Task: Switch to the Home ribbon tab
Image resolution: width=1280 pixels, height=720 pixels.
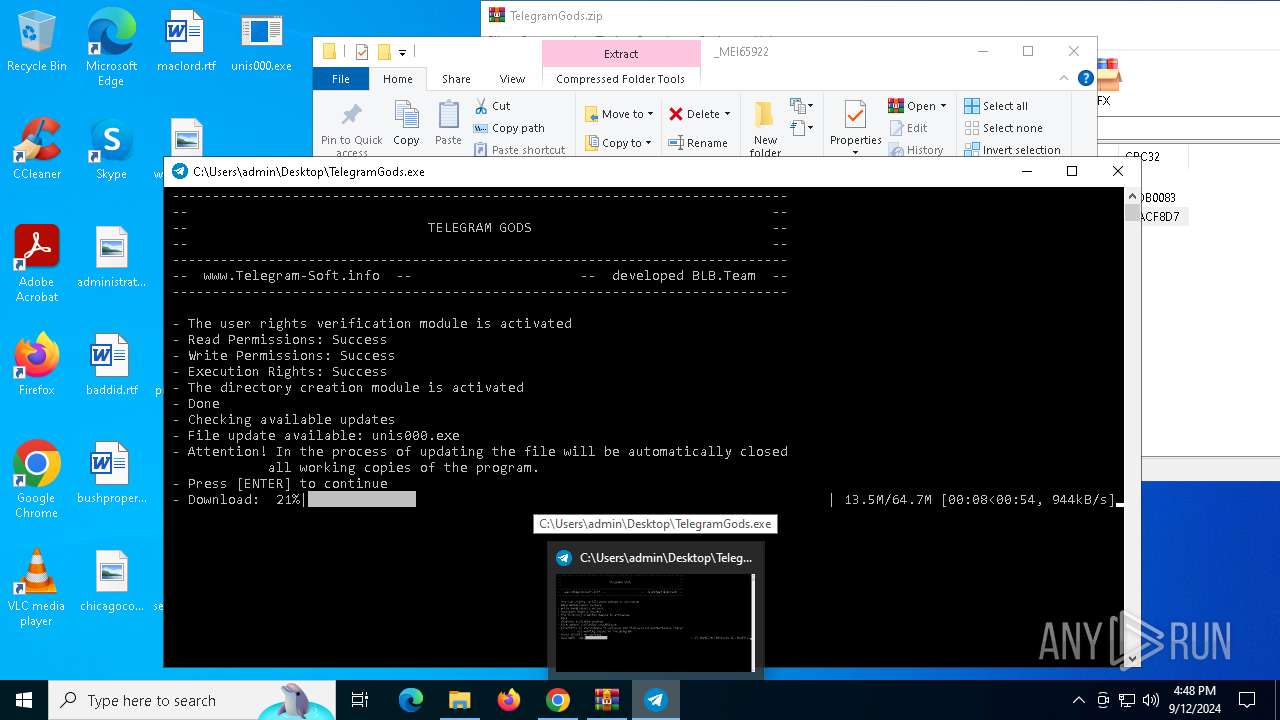Action: [397, 79]
